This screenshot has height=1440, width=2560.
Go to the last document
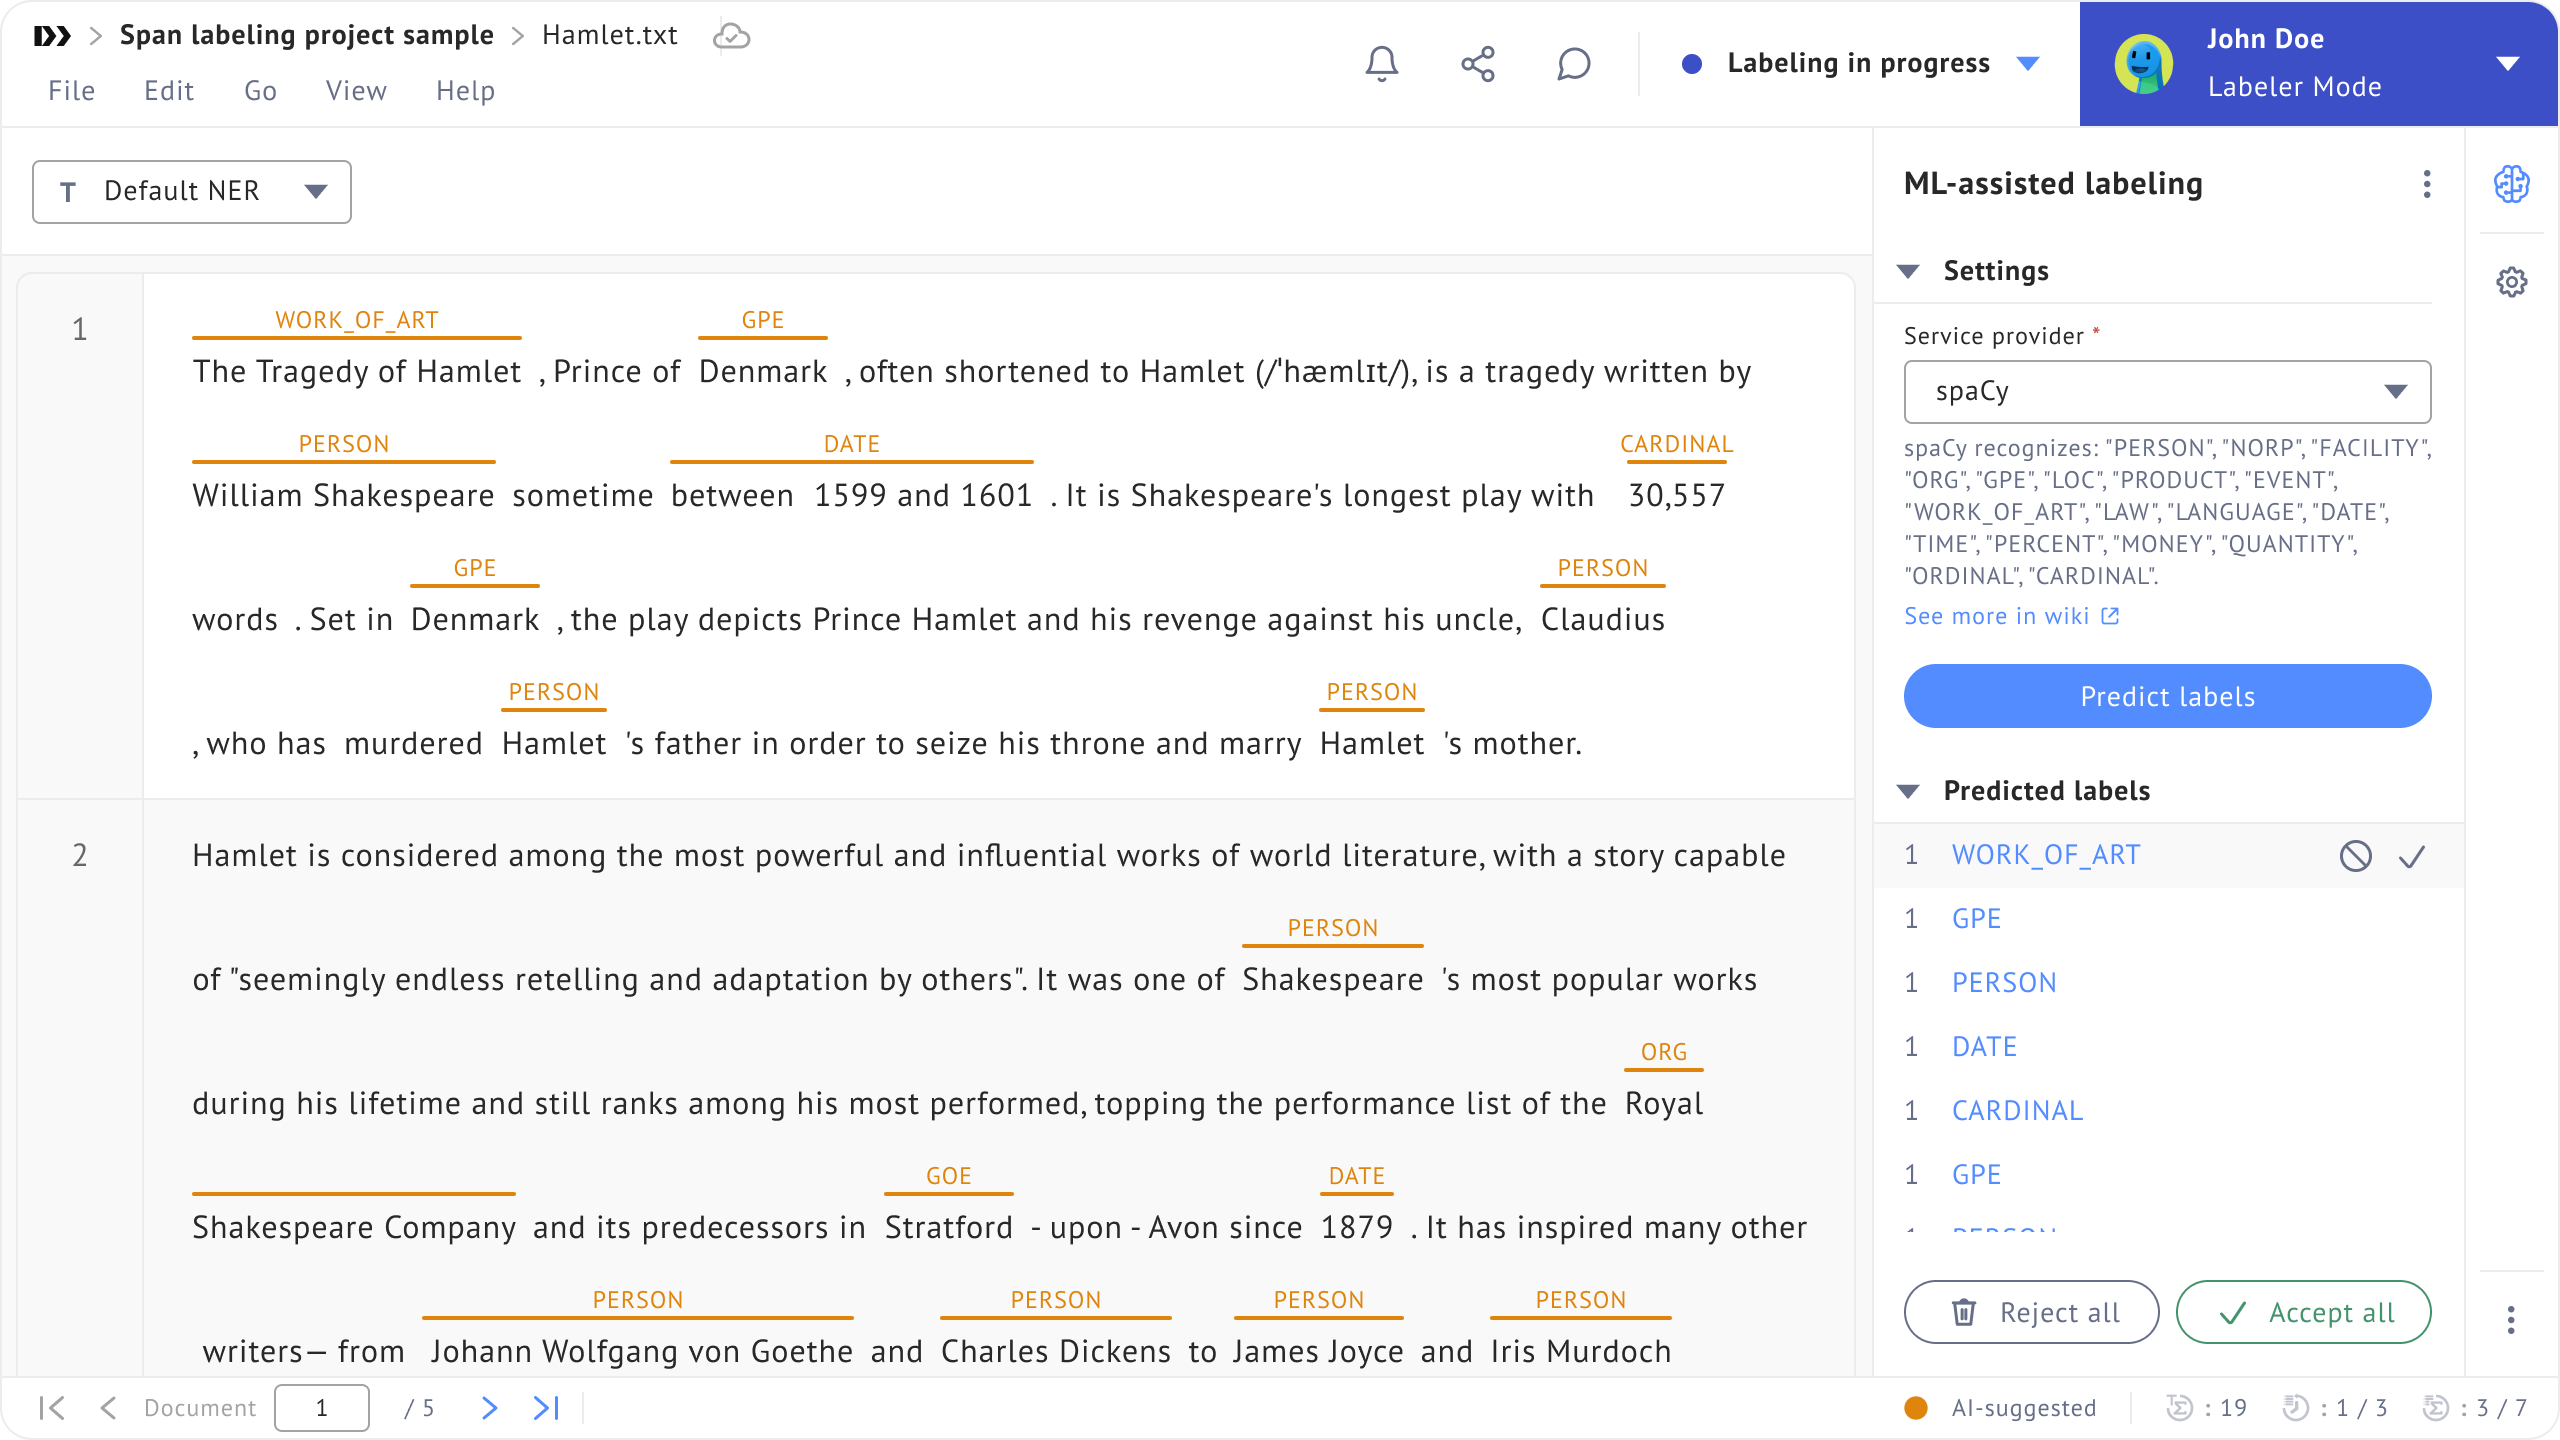(546, 1408)
